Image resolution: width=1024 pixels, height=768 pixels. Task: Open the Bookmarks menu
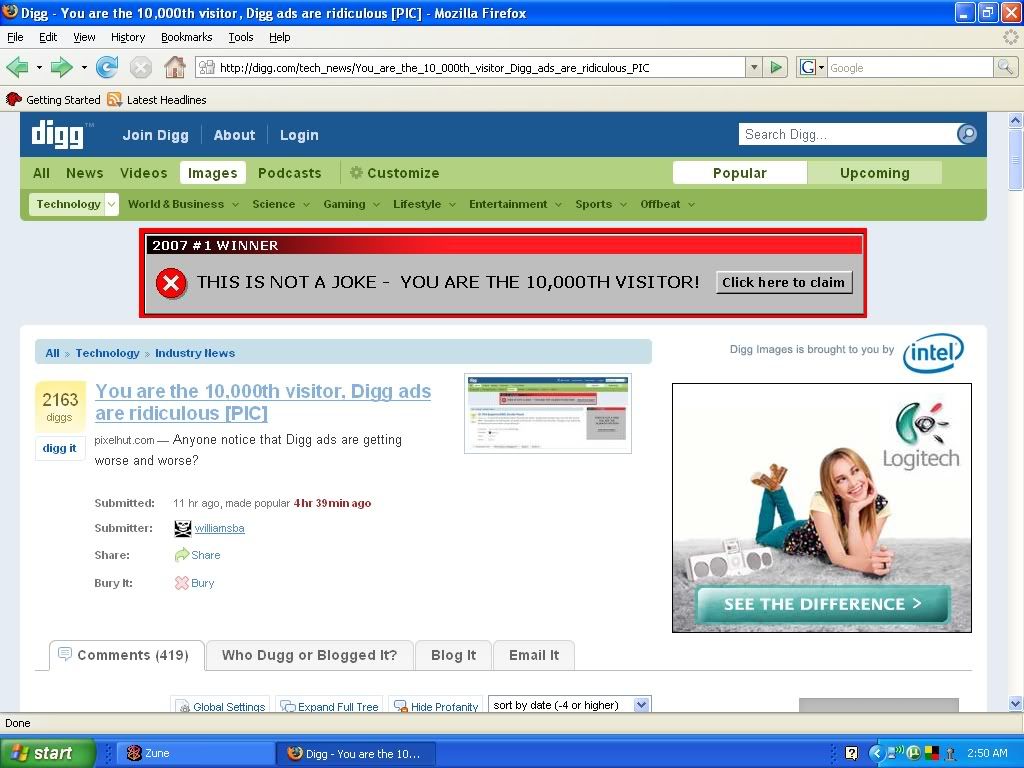click(x=187, y=37)
